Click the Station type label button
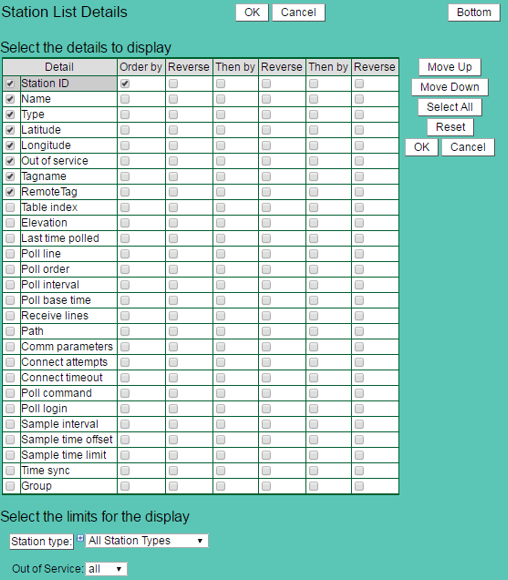 pyautogui.click(x=41, y=542)
